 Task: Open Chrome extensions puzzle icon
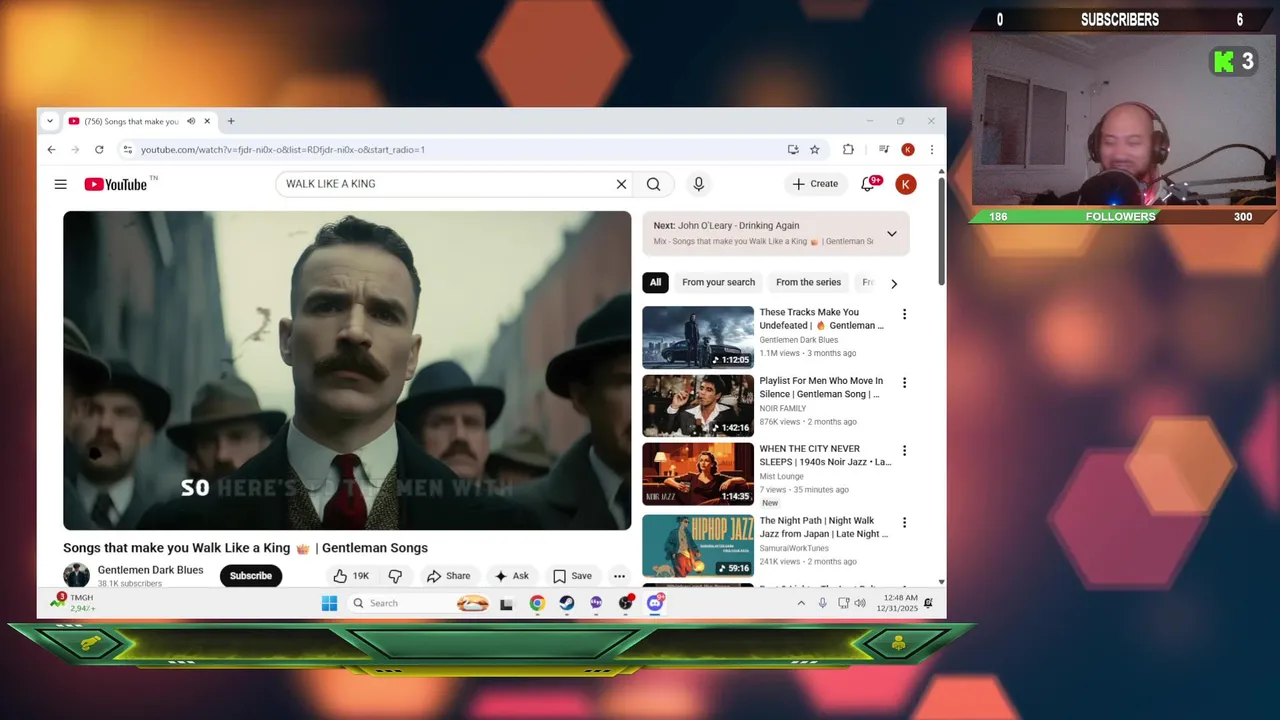[x=848, y=150]
